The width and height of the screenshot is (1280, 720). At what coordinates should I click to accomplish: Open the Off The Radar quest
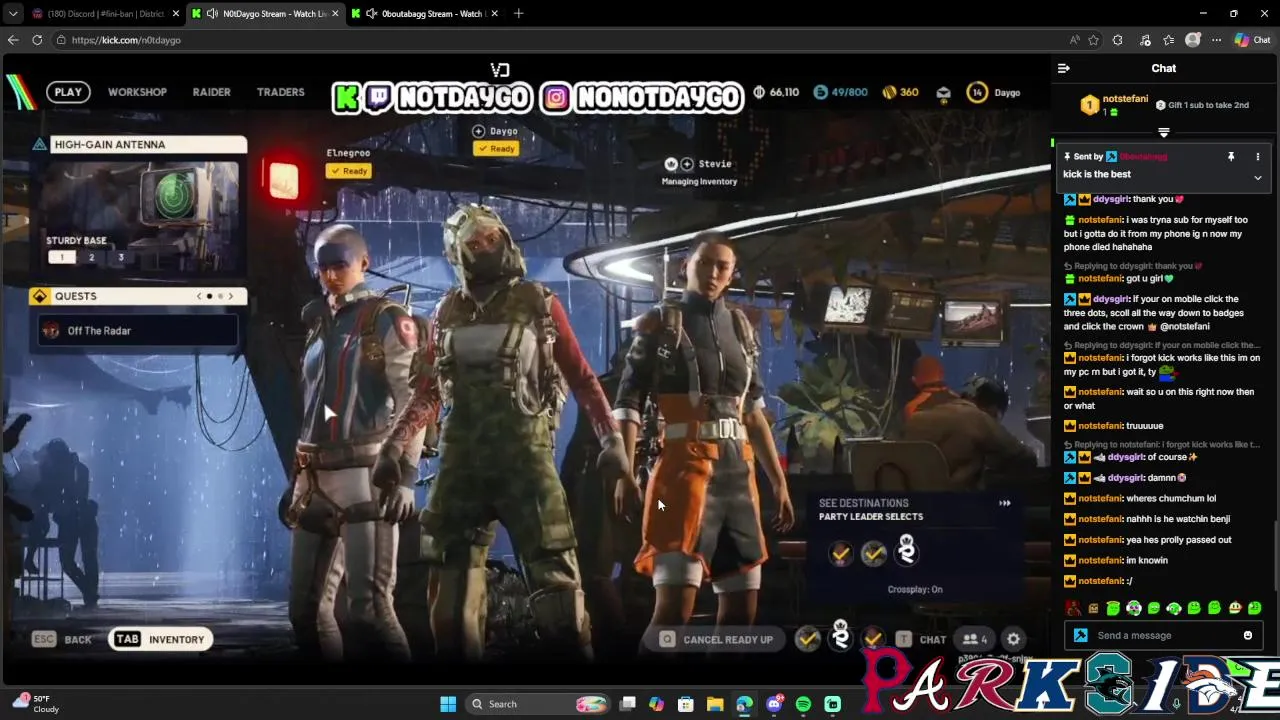click(138, 331)
